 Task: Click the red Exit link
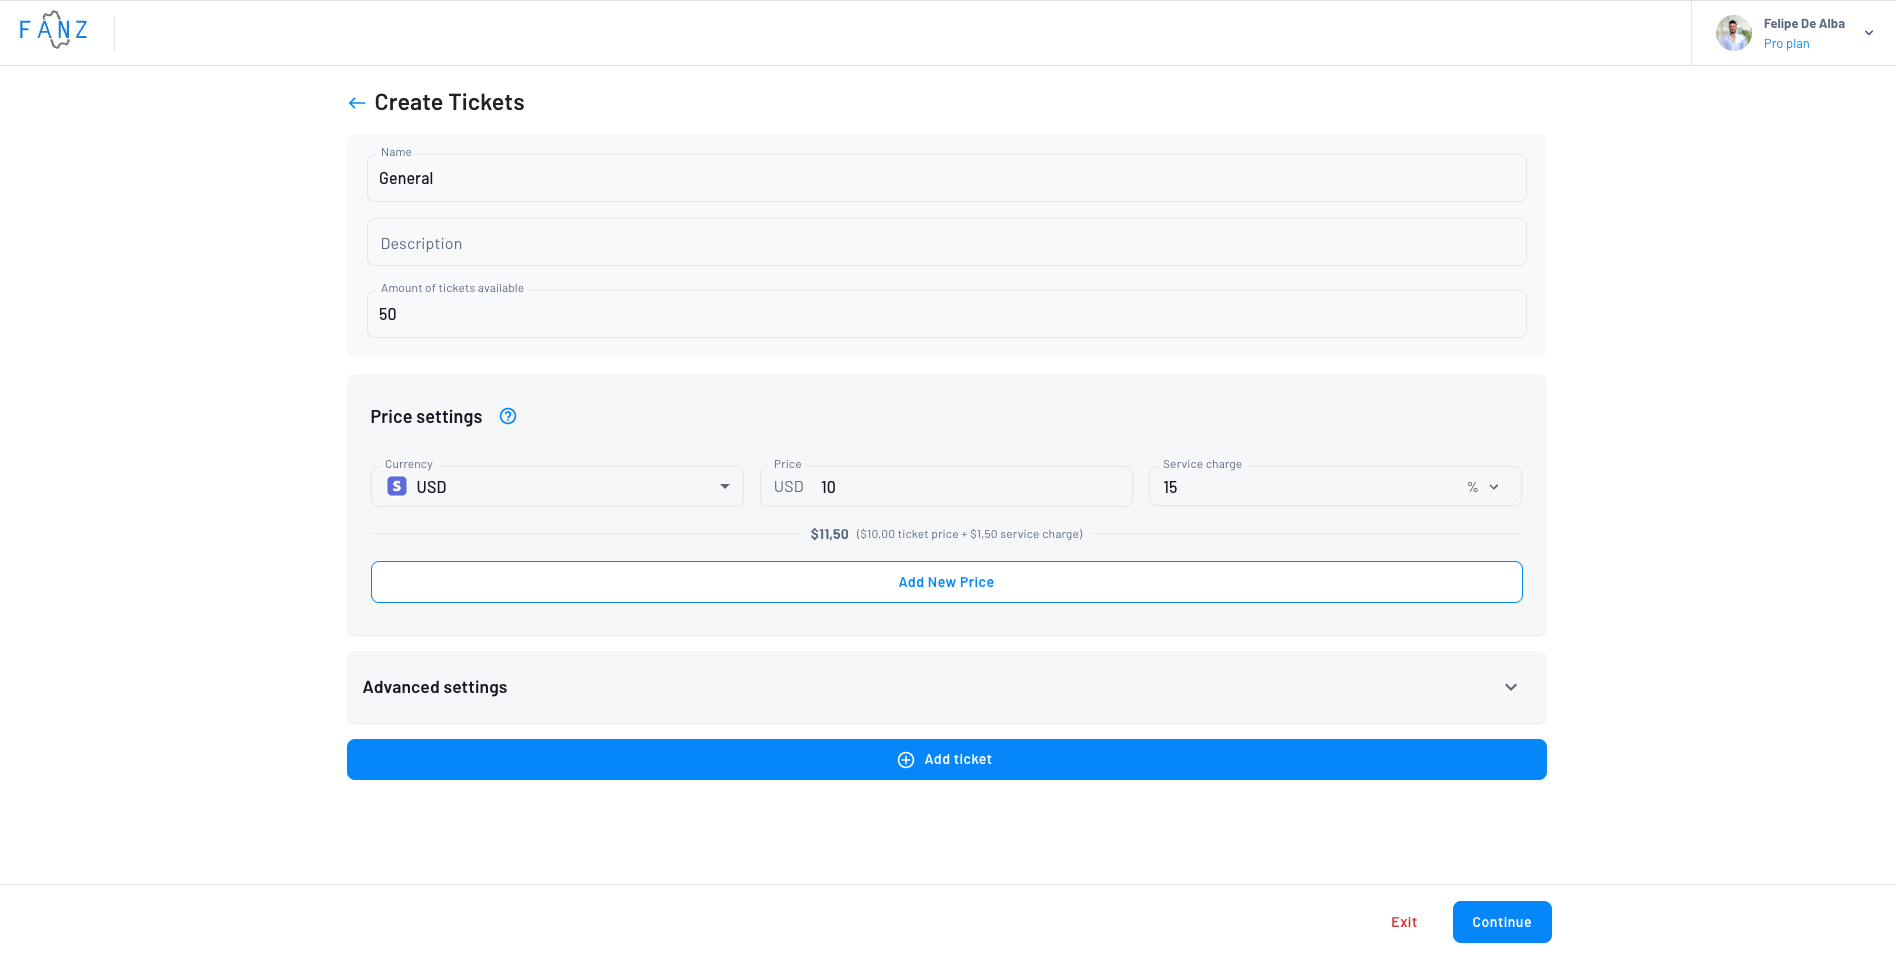(x=1403, y=922)
